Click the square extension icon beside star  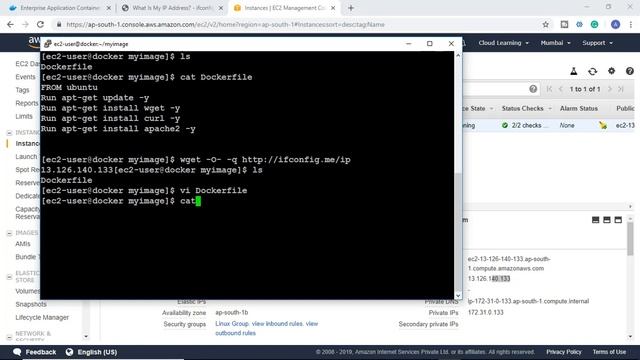[564, 24]
